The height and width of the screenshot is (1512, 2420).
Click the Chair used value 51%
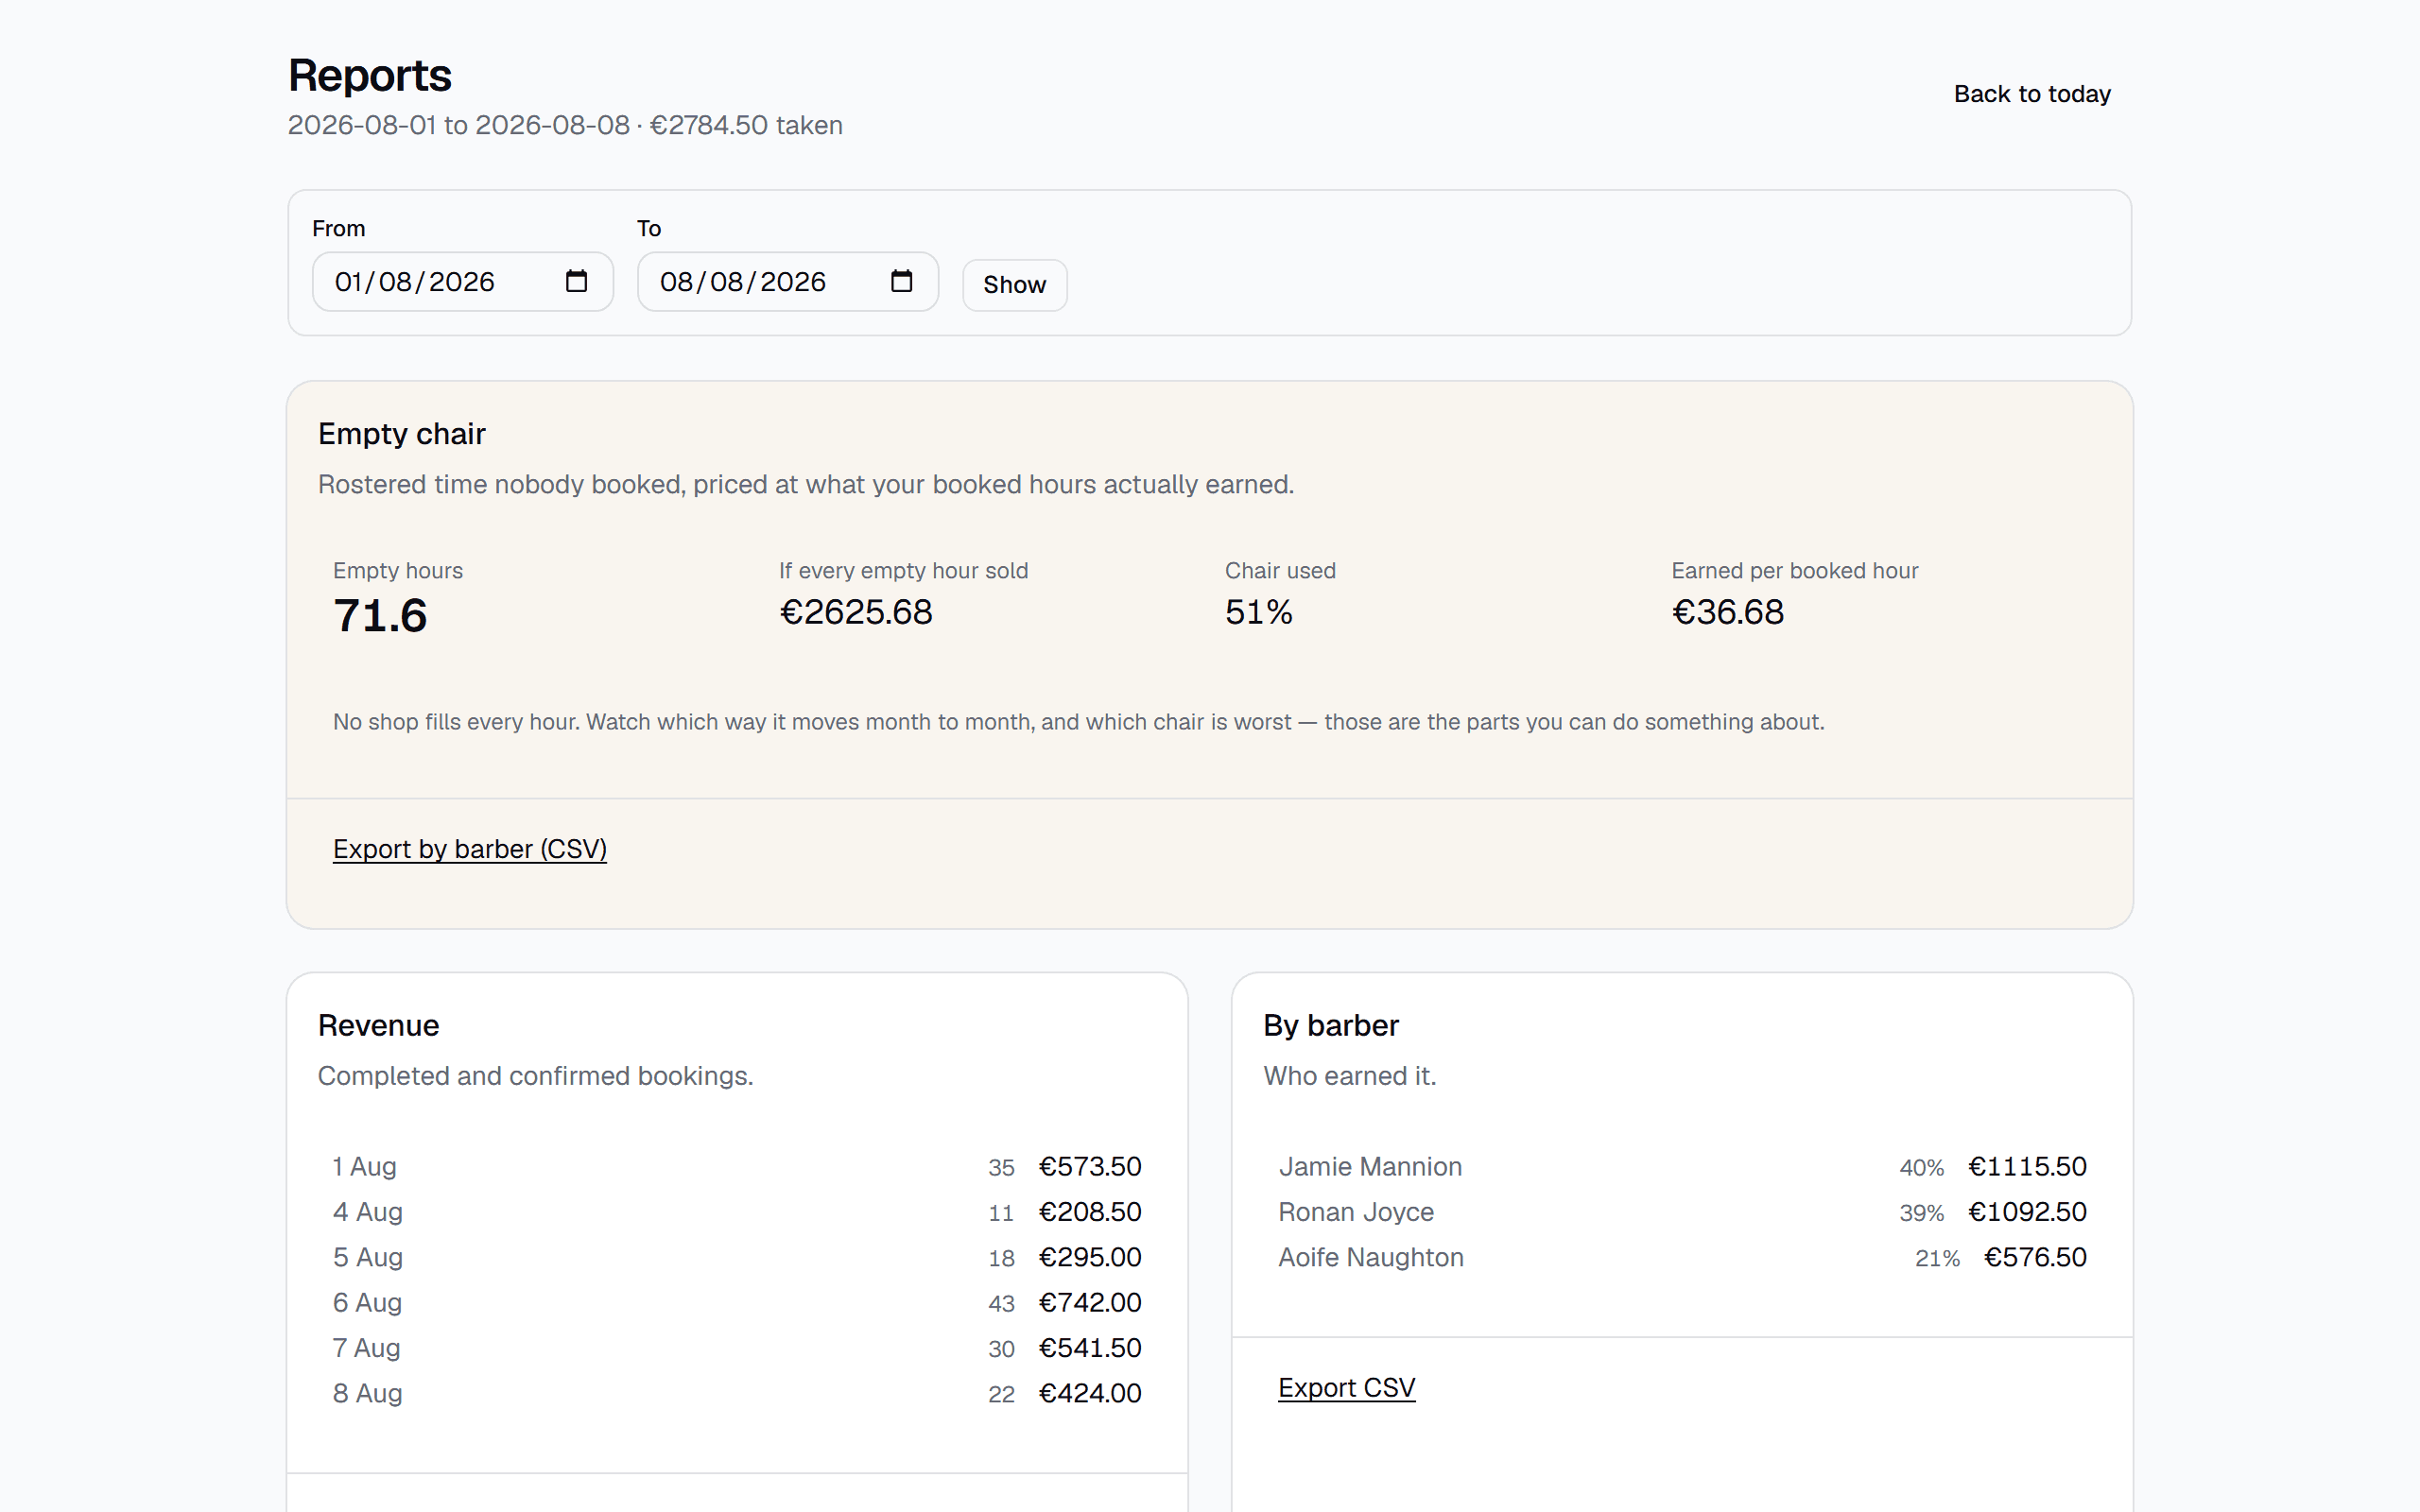click(x=1258, y=612)
